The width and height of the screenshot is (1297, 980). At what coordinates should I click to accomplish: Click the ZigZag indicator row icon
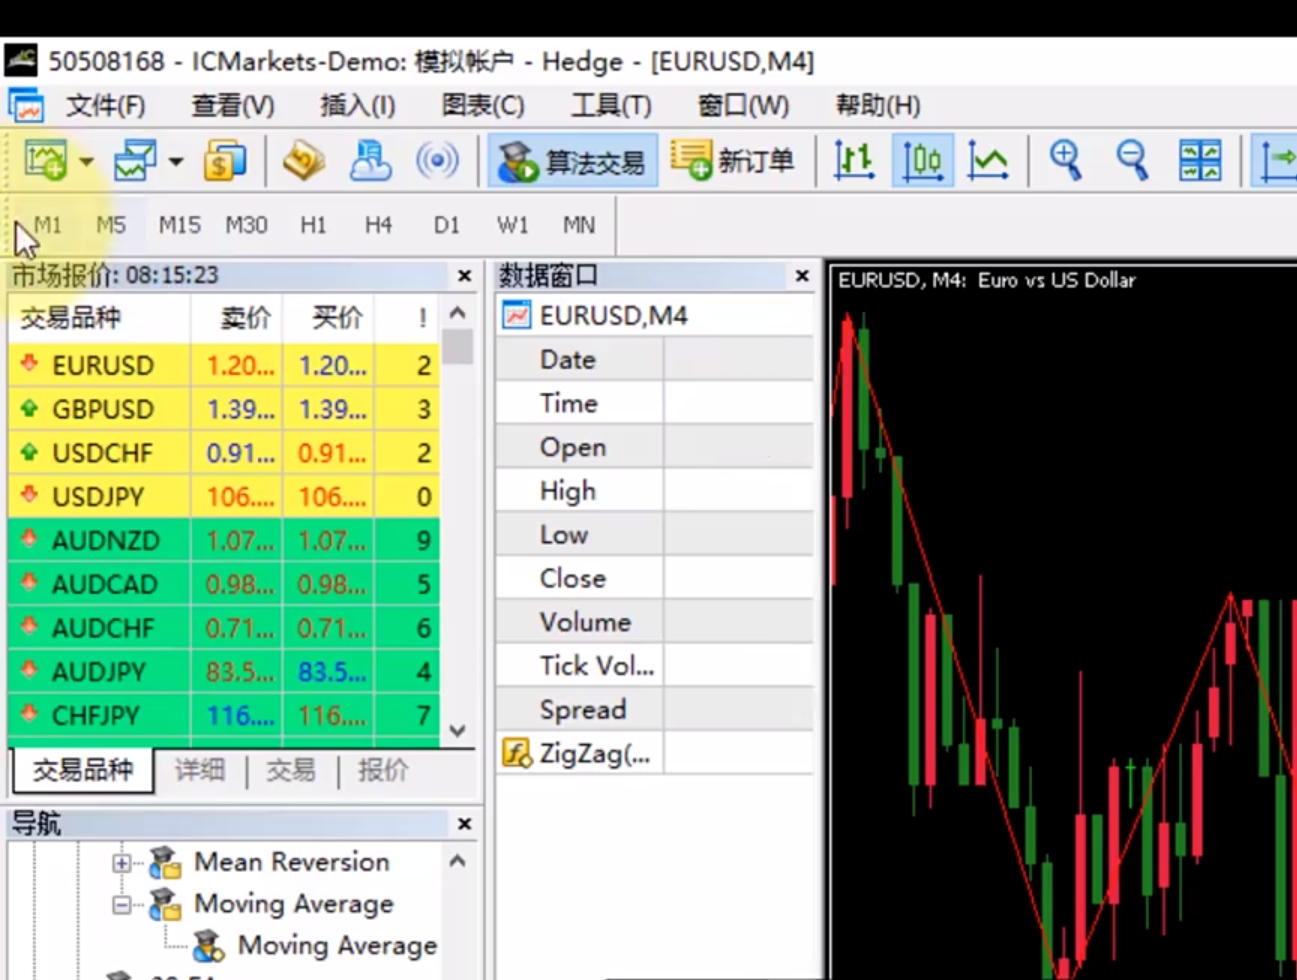[516, 753]
